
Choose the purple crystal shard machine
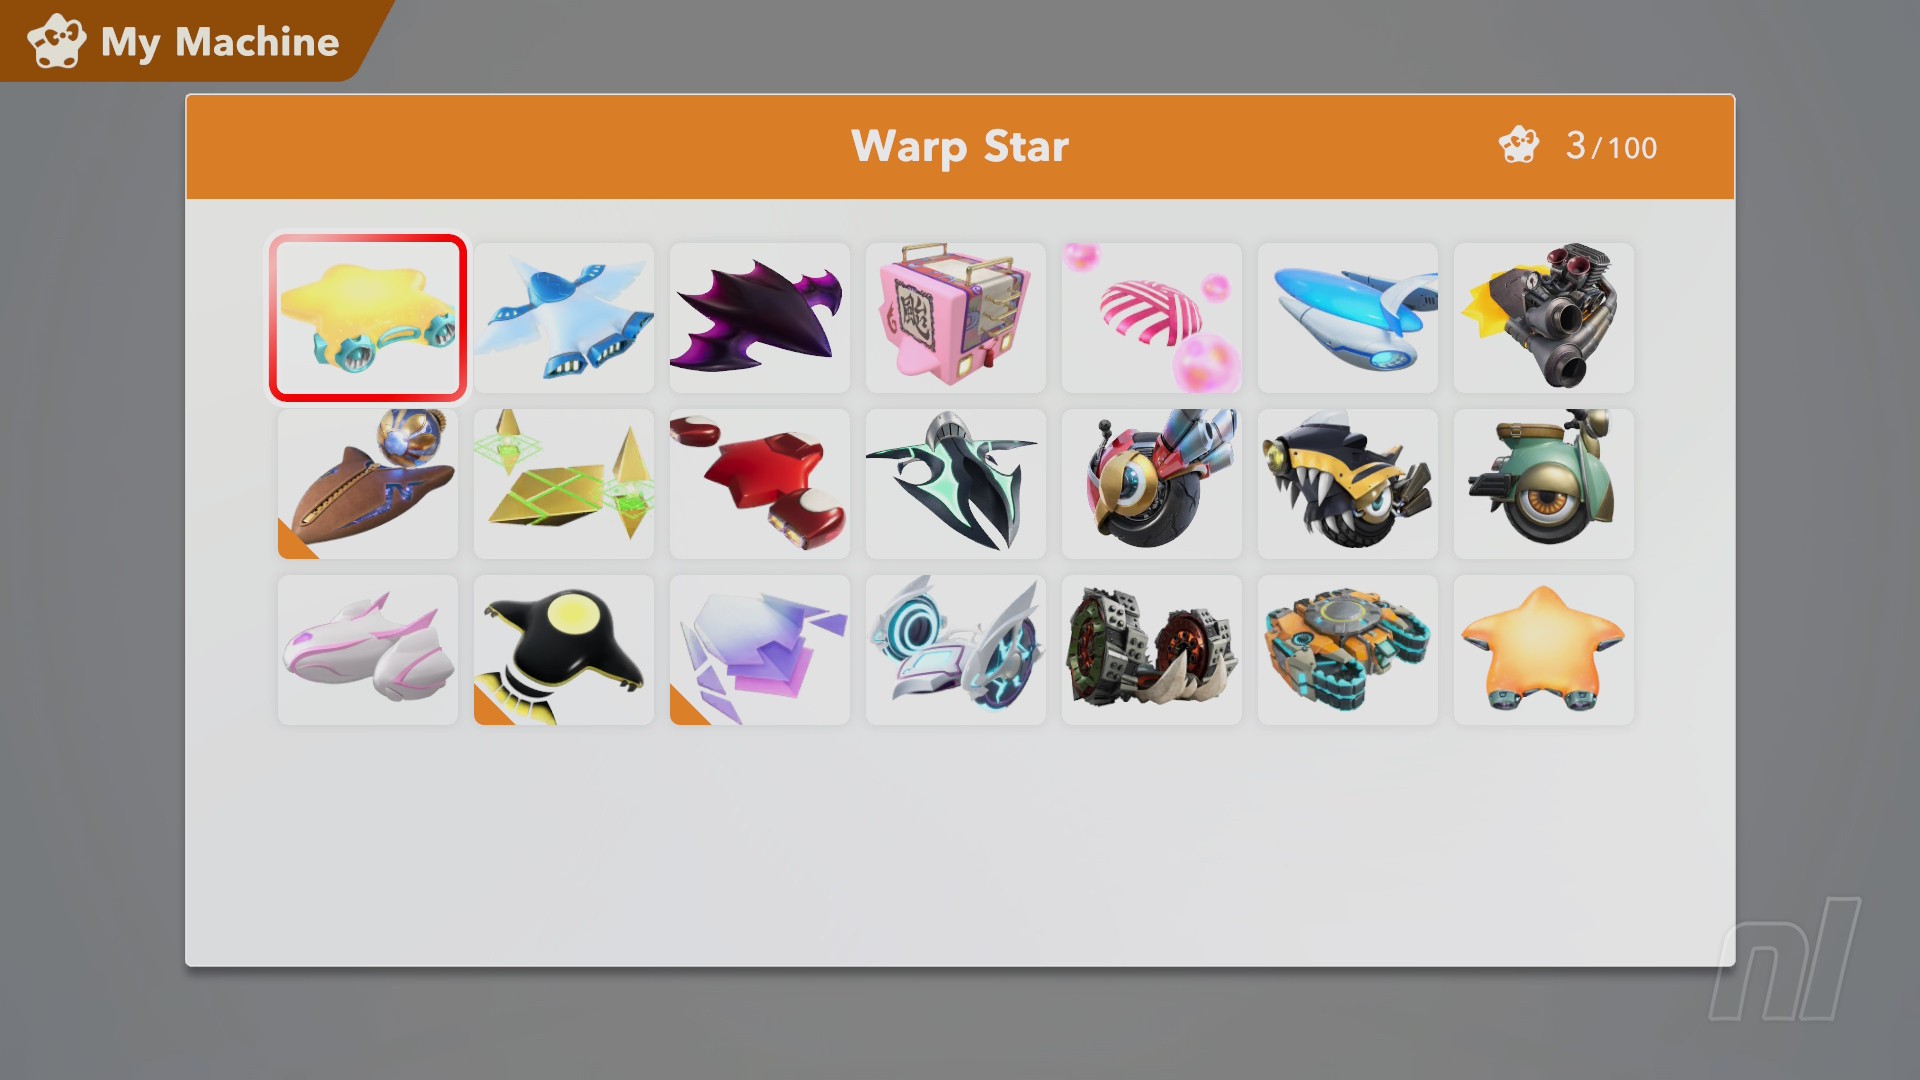(x=759, y=650)
